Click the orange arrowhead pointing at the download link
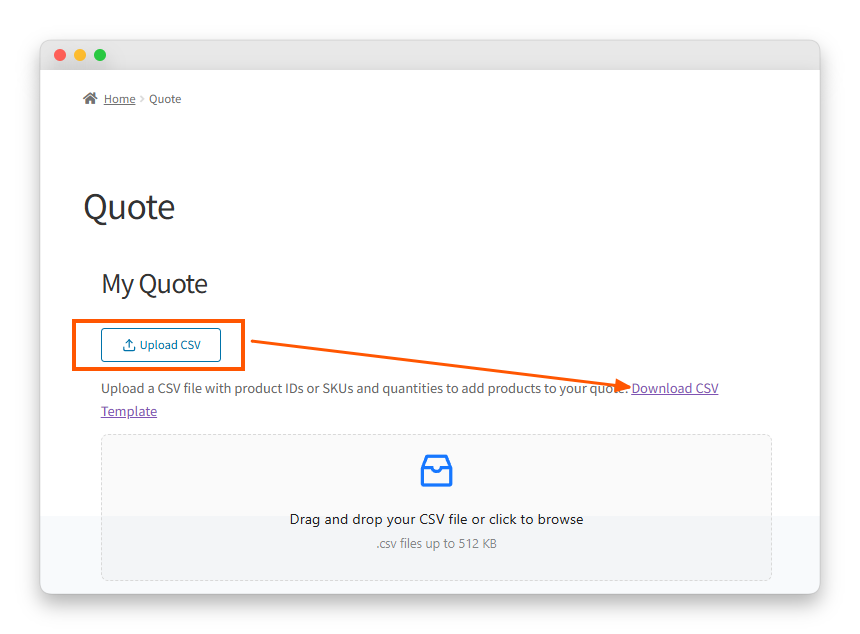This screenshot has width=860, height=634. click(623, 386)
